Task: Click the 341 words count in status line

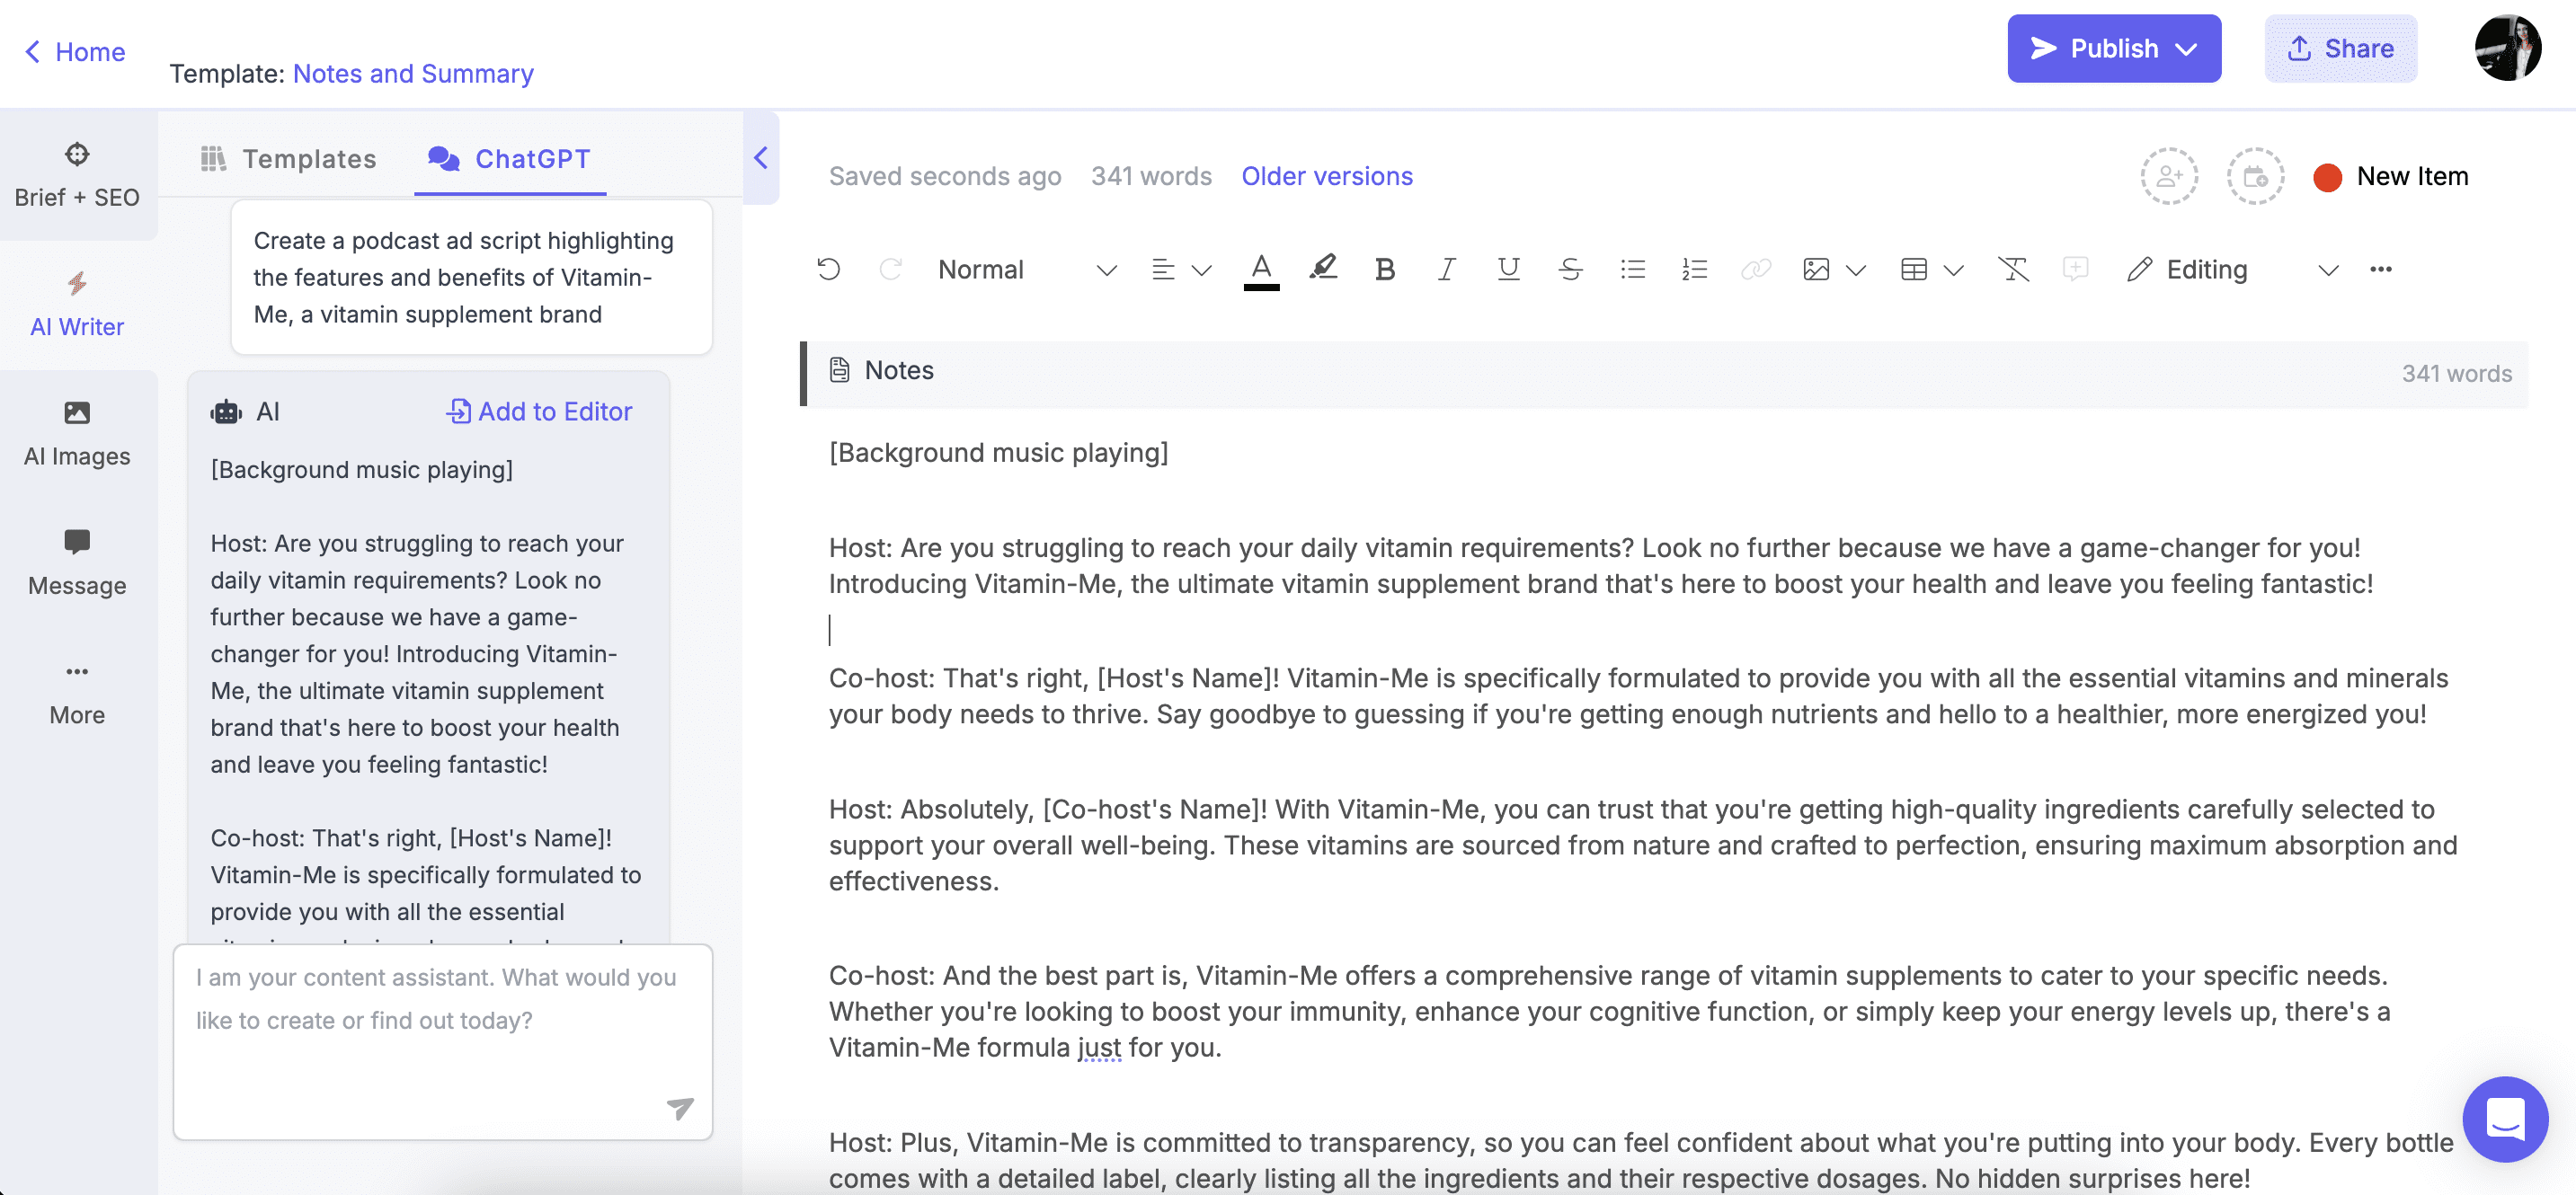Action: 1151,176
